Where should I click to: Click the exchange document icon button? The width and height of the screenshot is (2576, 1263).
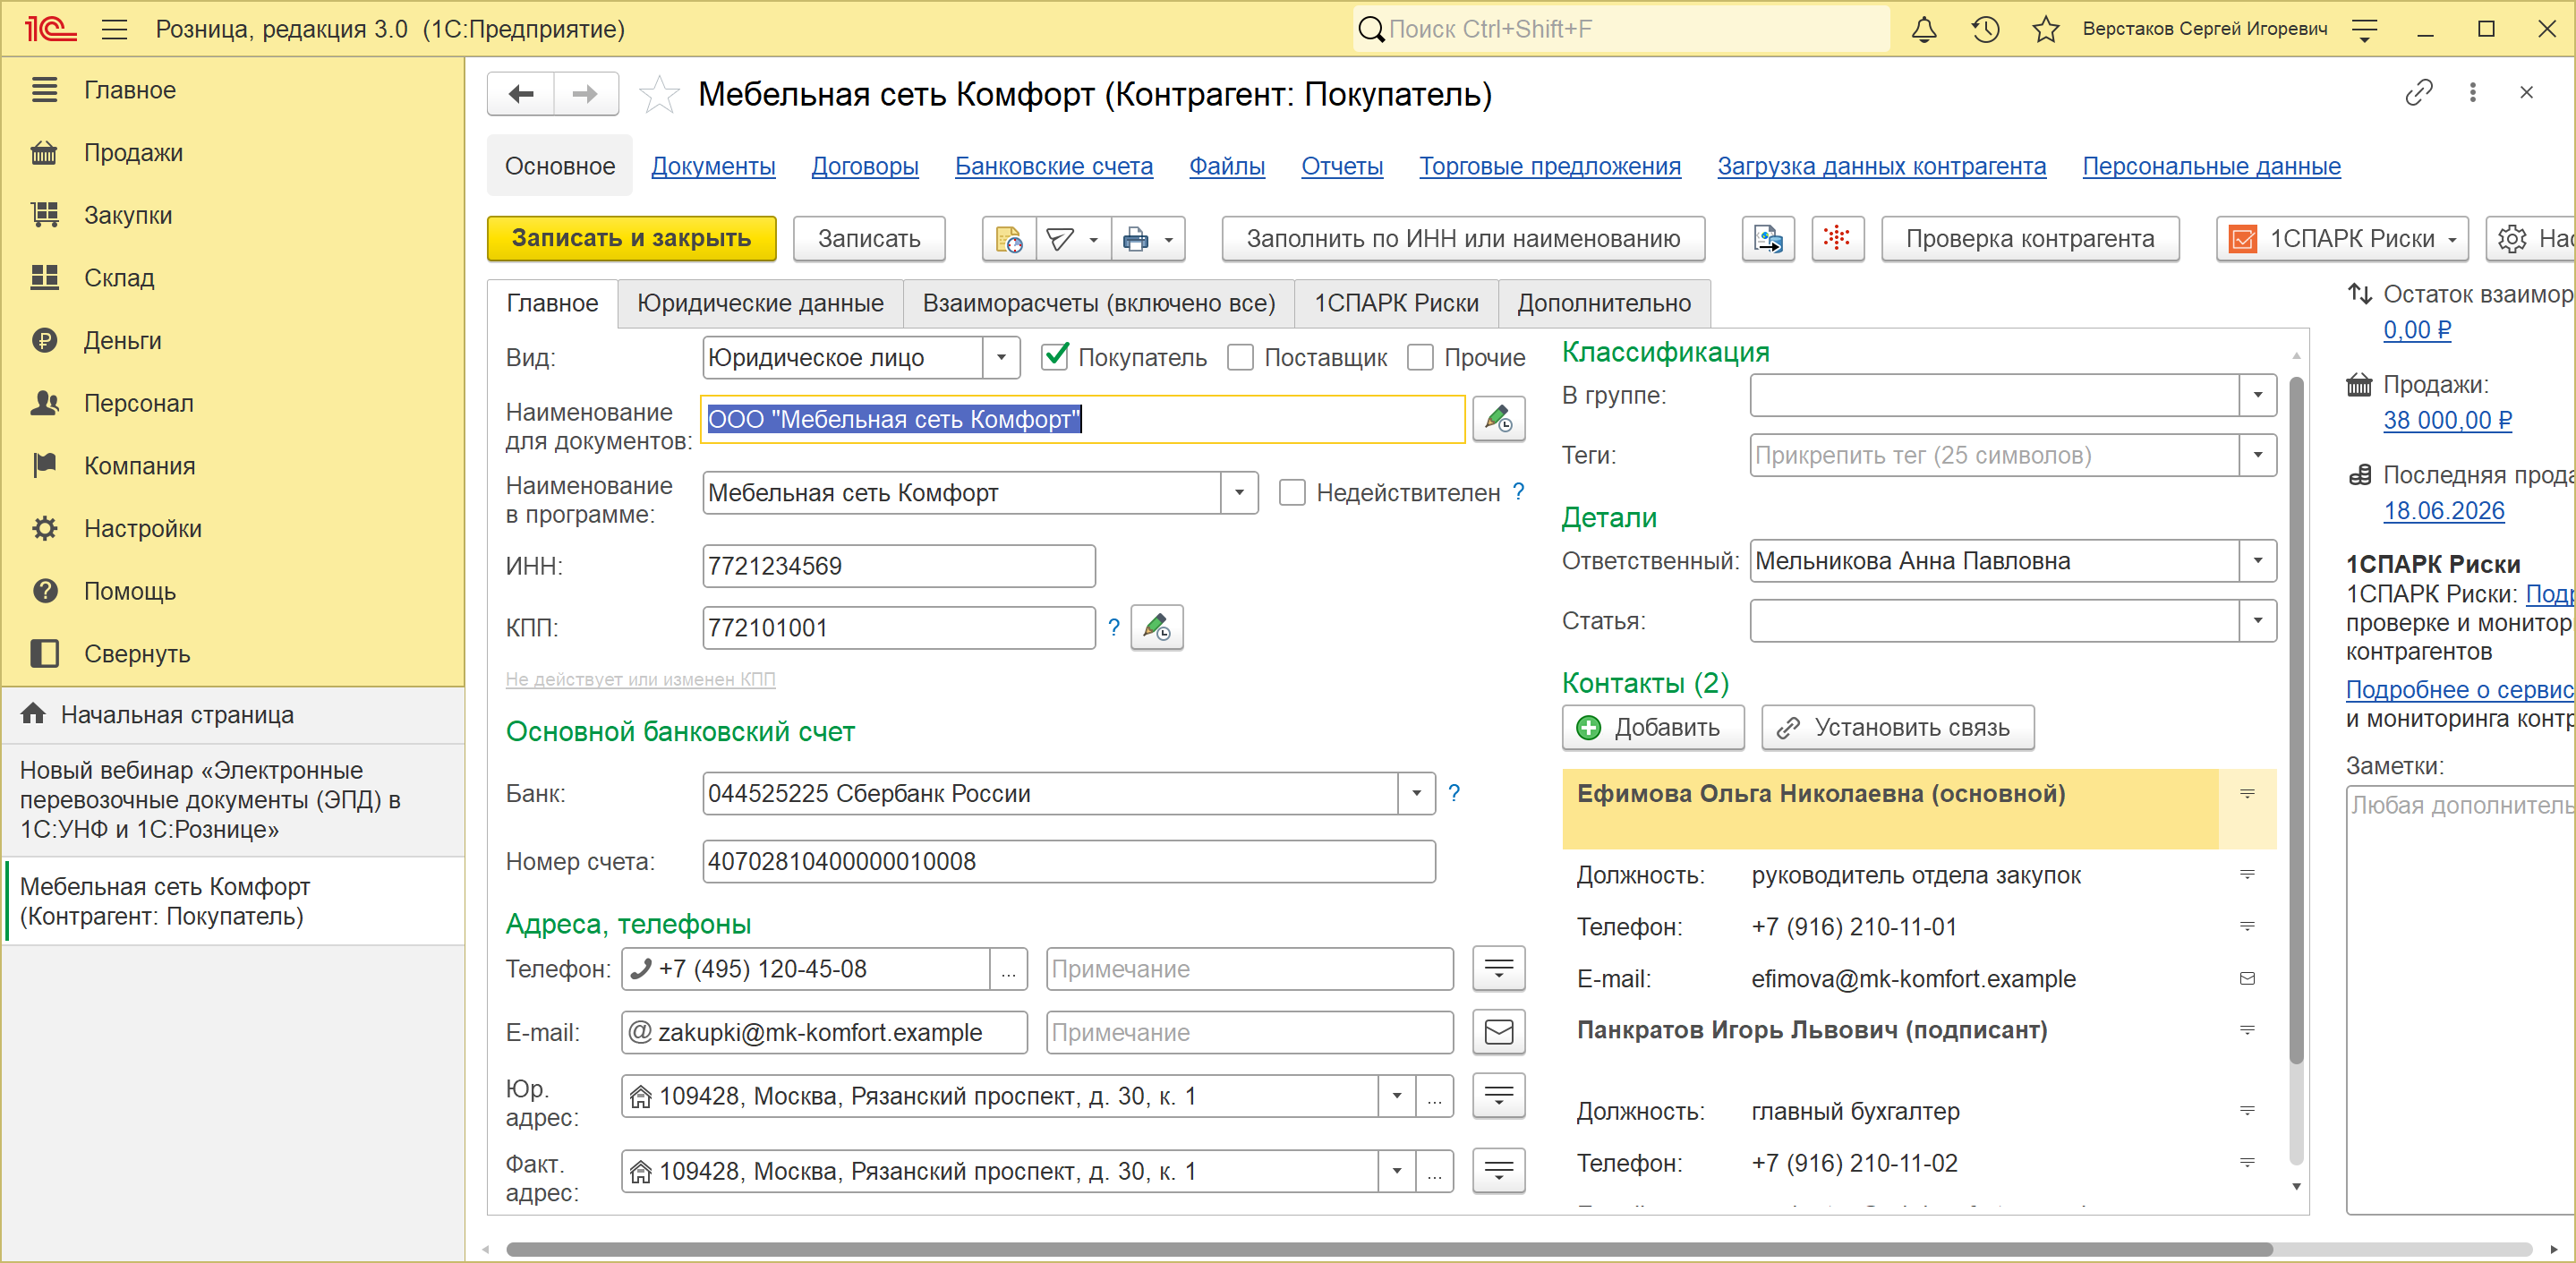[x=1768, y=239]
